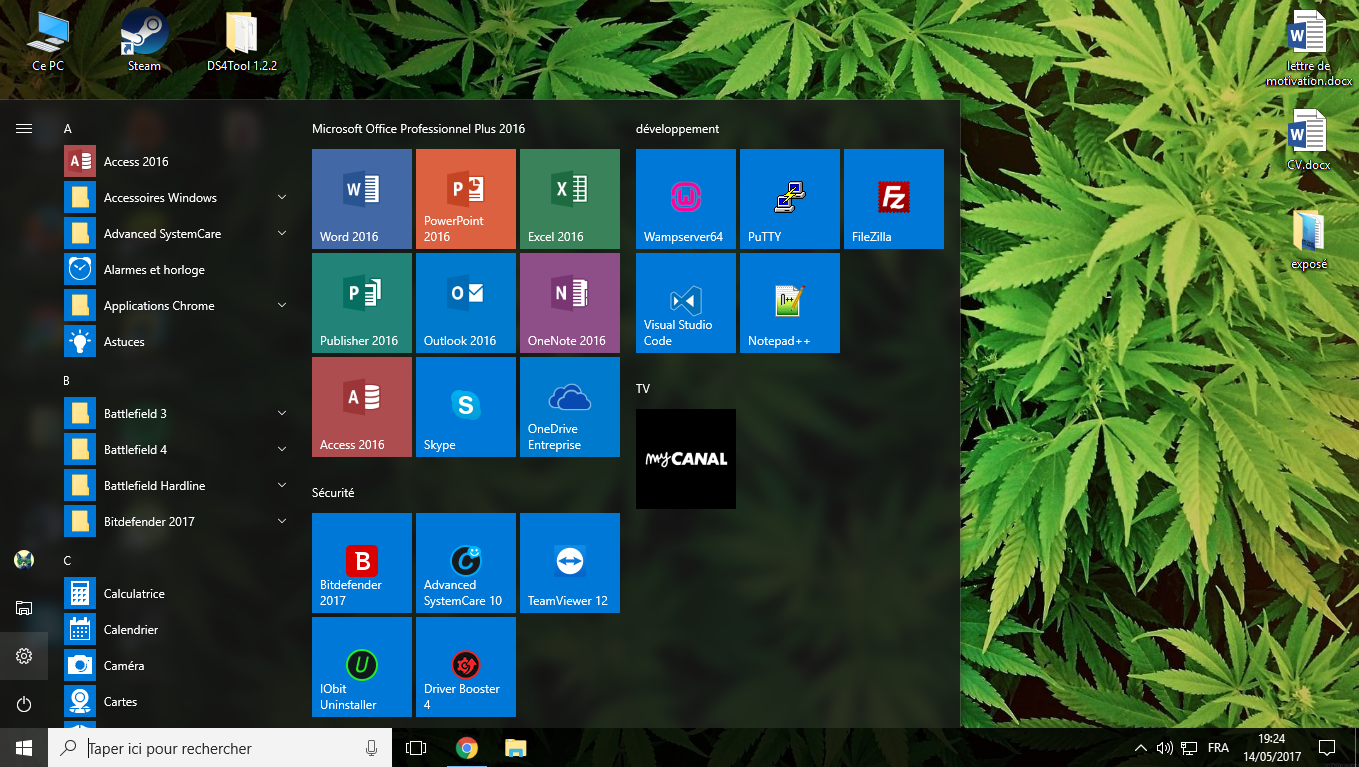Open Publisher 2016 tile
1359x767 pixels.
click(x=362, y=303)
